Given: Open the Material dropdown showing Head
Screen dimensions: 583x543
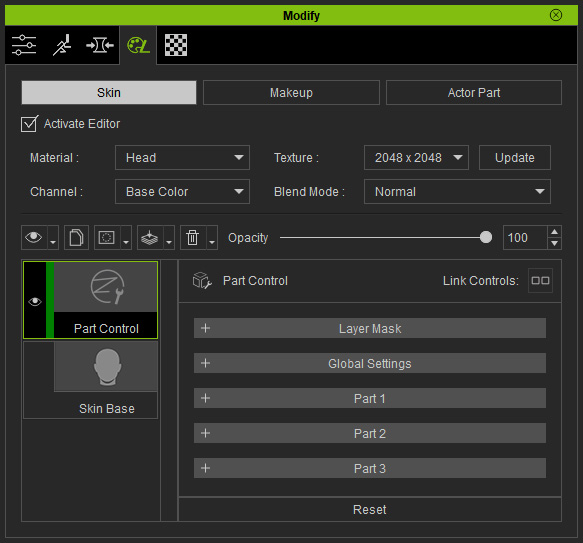Looking at the screenshot, I should click(182, 158).
